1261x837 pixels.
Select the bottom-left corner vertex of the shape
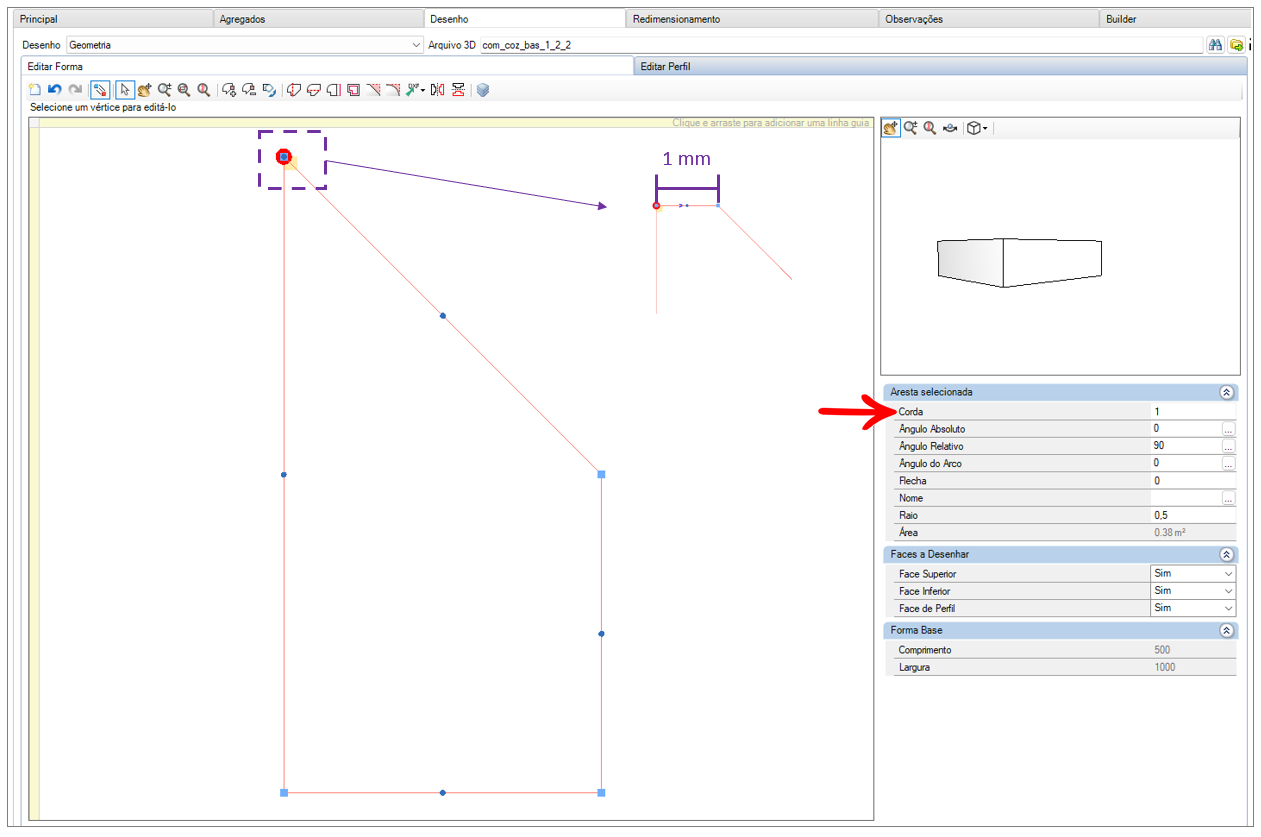284,793
